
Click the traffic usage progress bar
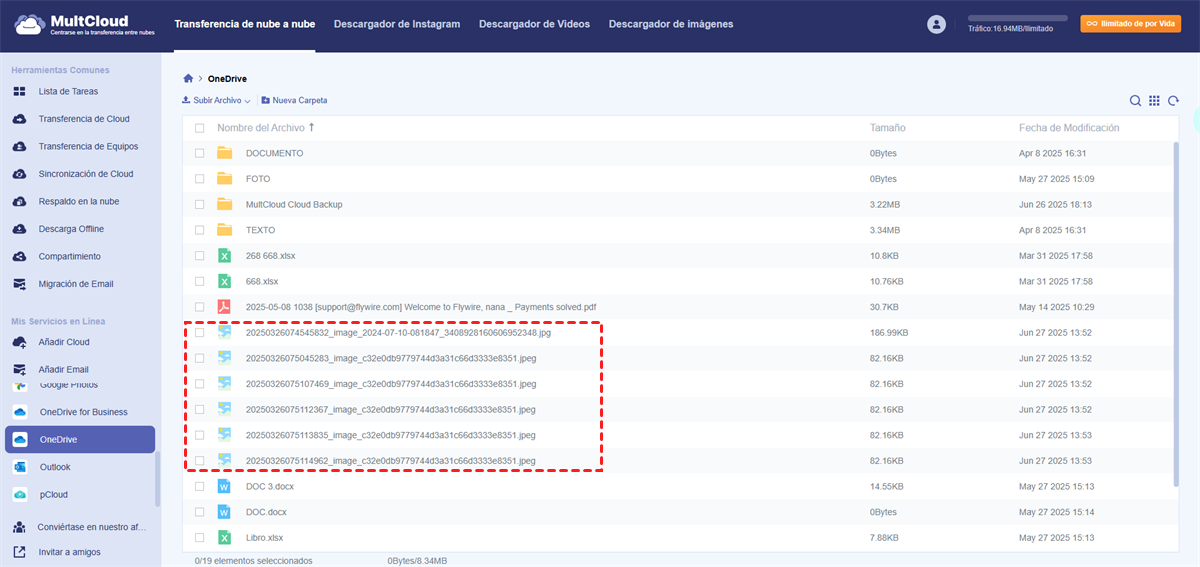(x=1019, y=19)
